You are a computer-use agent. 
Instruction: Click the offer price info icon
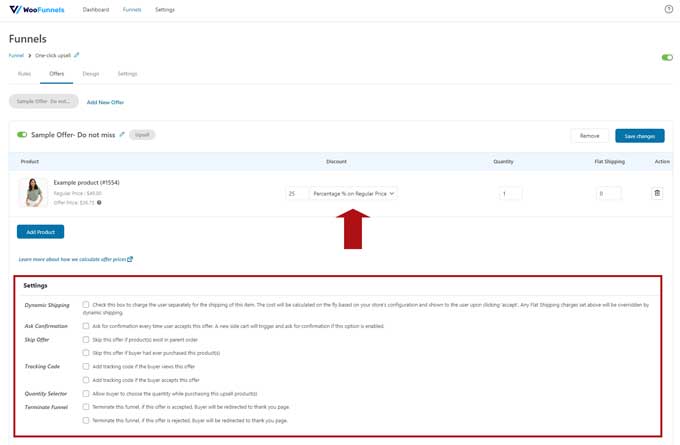[x=99, y=203]
